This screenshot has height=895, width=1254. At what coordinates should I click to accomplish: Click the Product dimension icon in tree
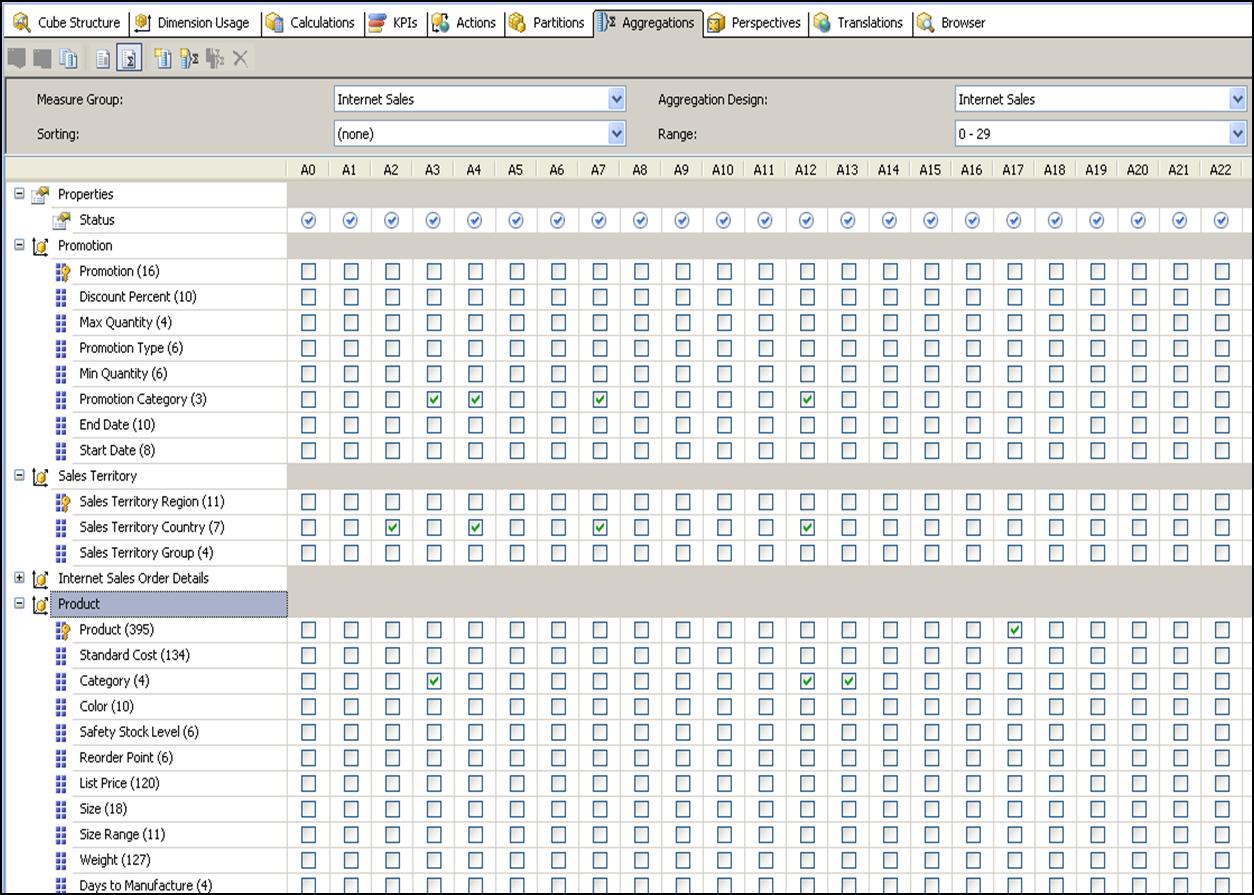[40, 604]
